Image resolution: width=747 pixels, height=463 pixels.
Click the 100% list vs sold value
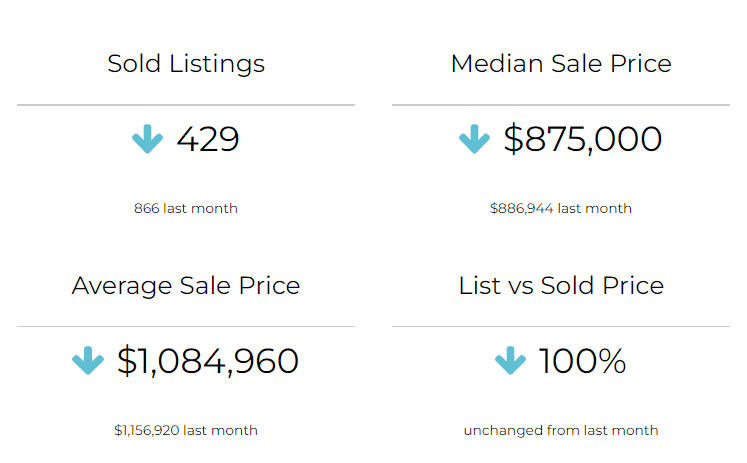583,361
